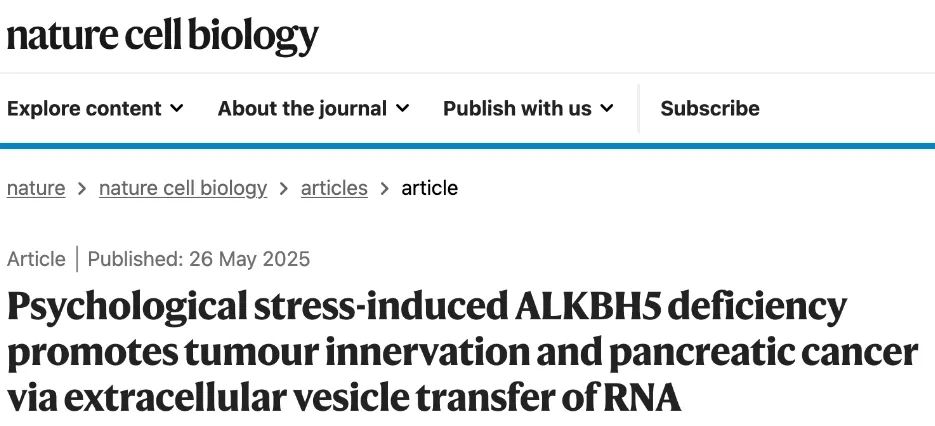Screen dimensions: 935x426
Task: Expand the About the journal chevron
Action: pos(403,109)
